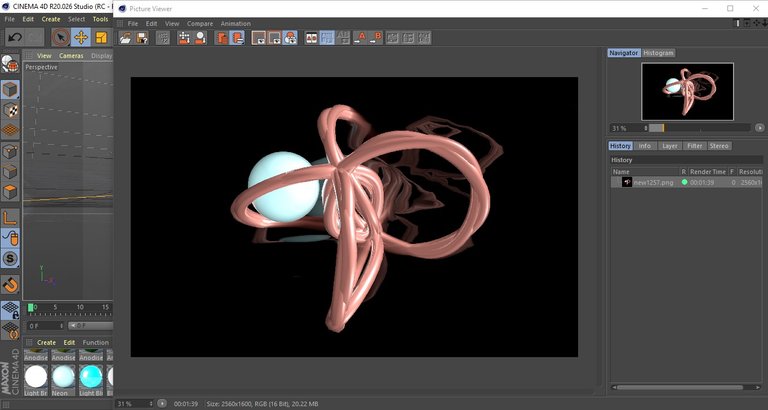Activate the Move tool with cross arrows
The width and height of the screenshot is (768, 410).
[x=81, y=37]
